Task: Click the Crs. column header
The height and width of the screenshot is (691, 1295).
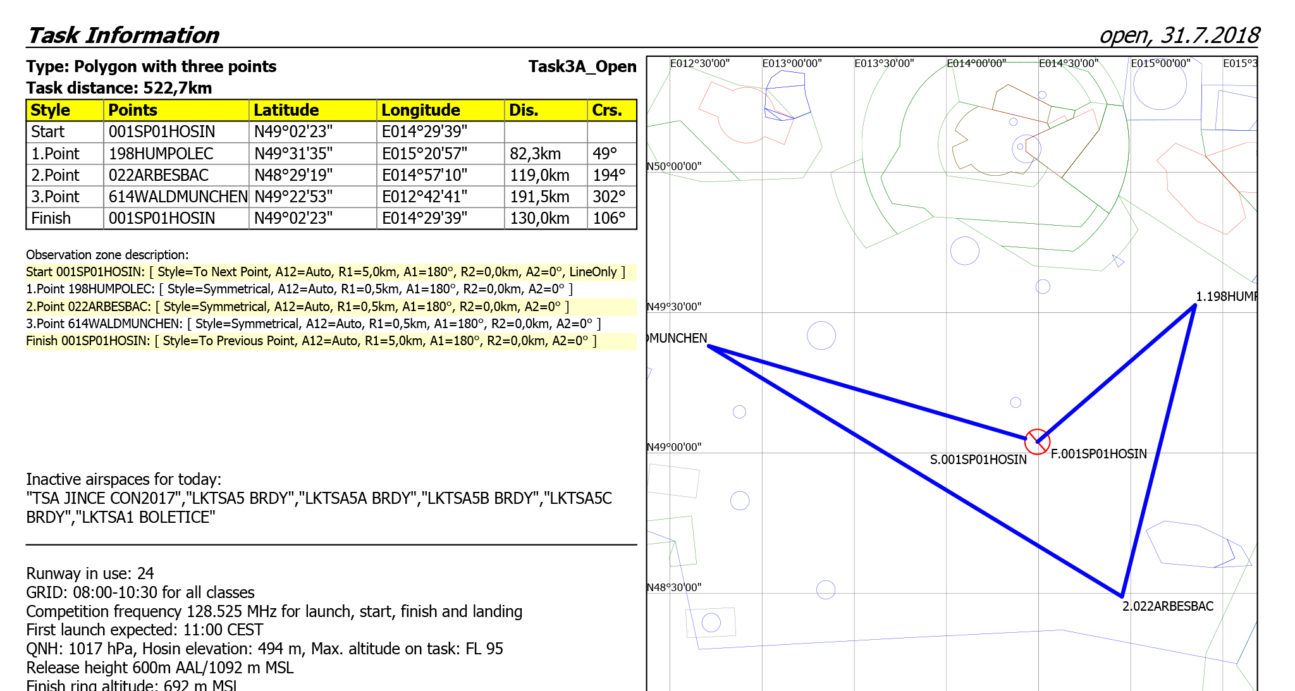Action: click(x=606, y=110)
